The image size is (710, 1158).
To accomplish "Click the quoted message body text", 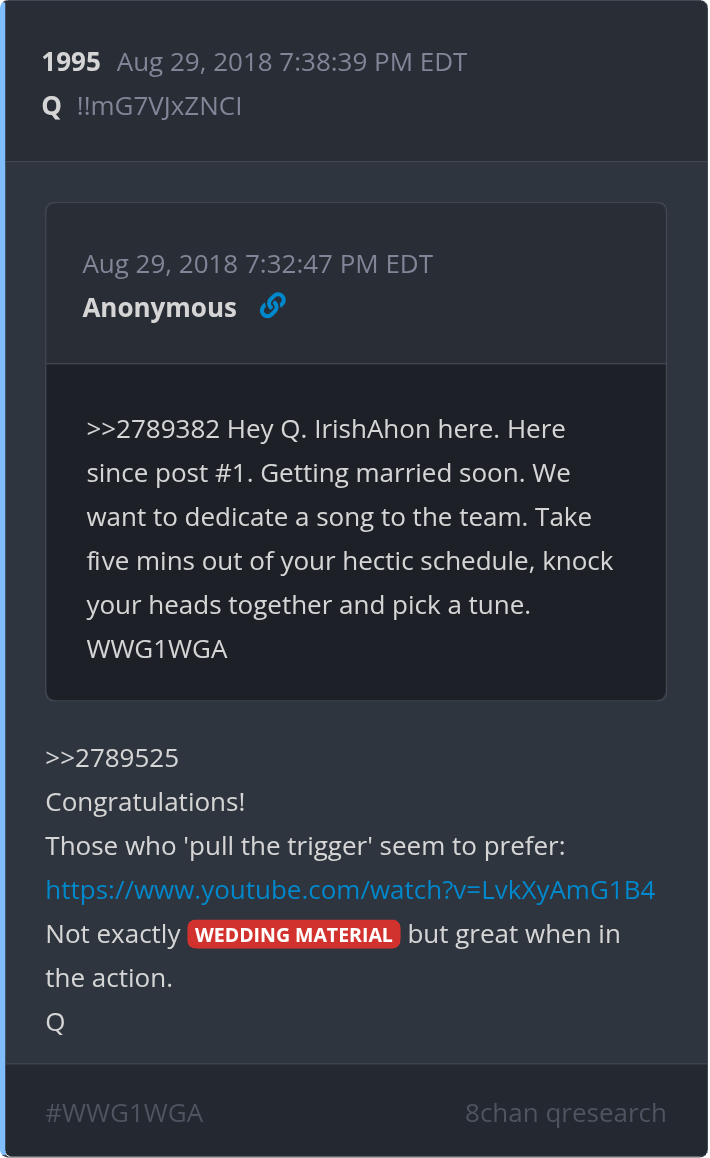I will [350, 539].
